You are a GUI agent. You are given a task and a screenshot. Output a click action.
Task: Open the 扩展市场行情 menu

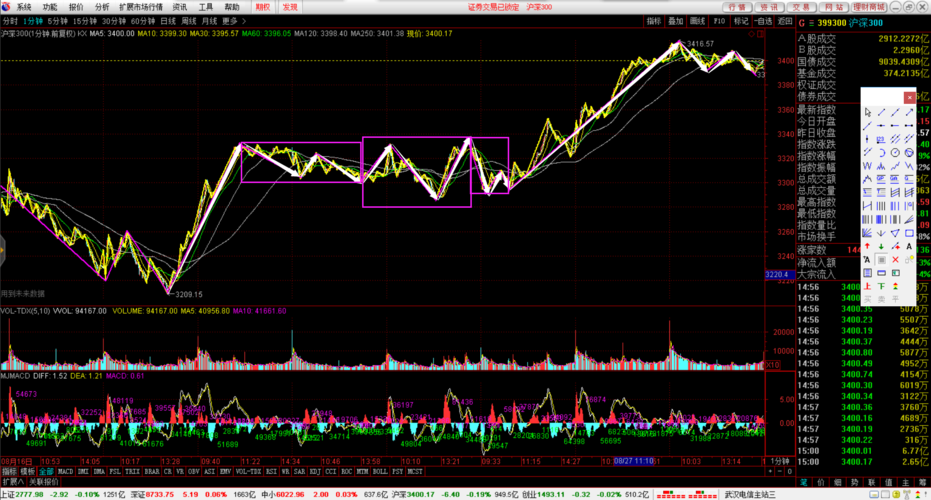[x=141, y=6]
